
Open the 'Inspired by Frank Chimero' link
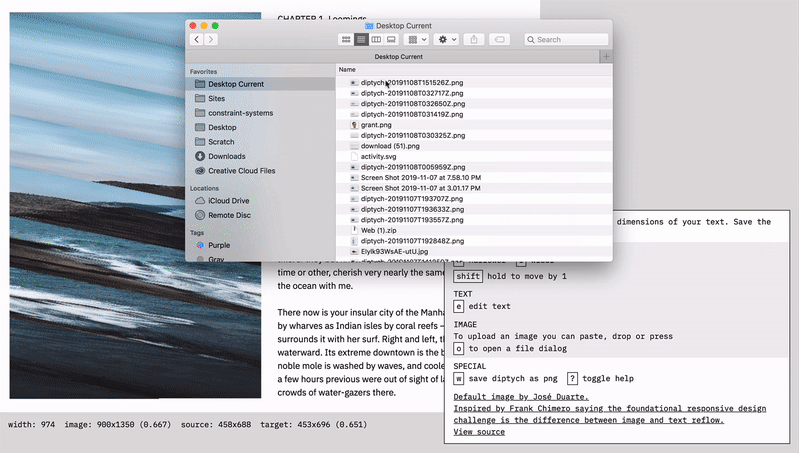(x=610, y=414)
